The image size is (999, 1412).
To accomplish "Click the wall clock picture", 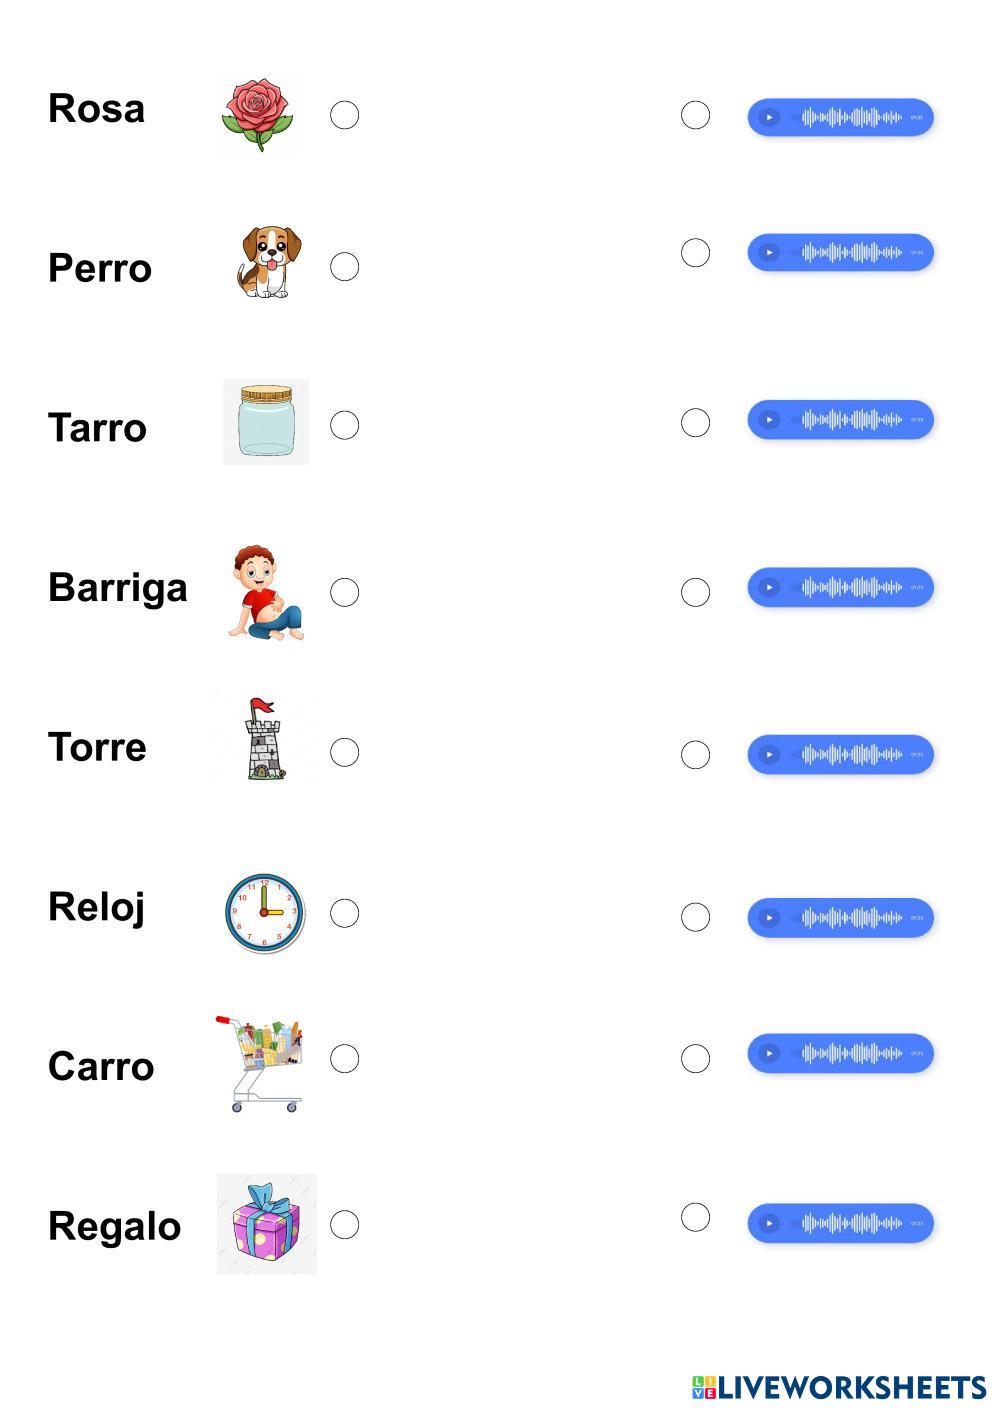I will 264,912.
